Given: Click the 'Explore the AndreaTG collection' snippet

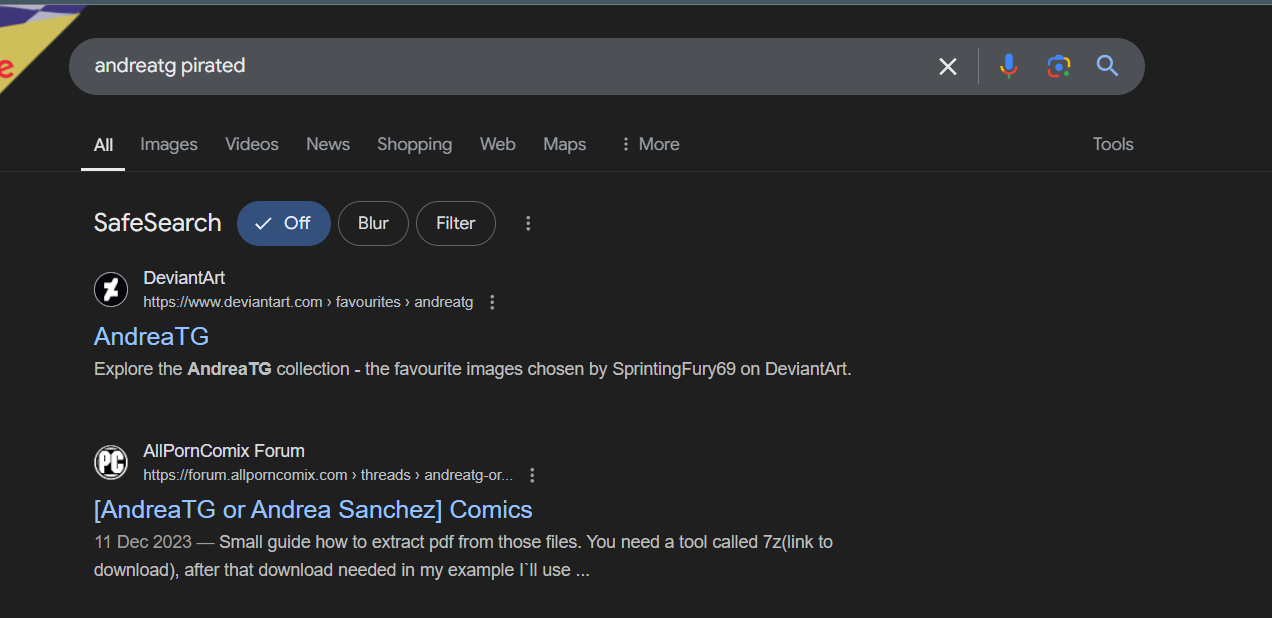Looking at the screenshot, I should [x=472, y=369].
